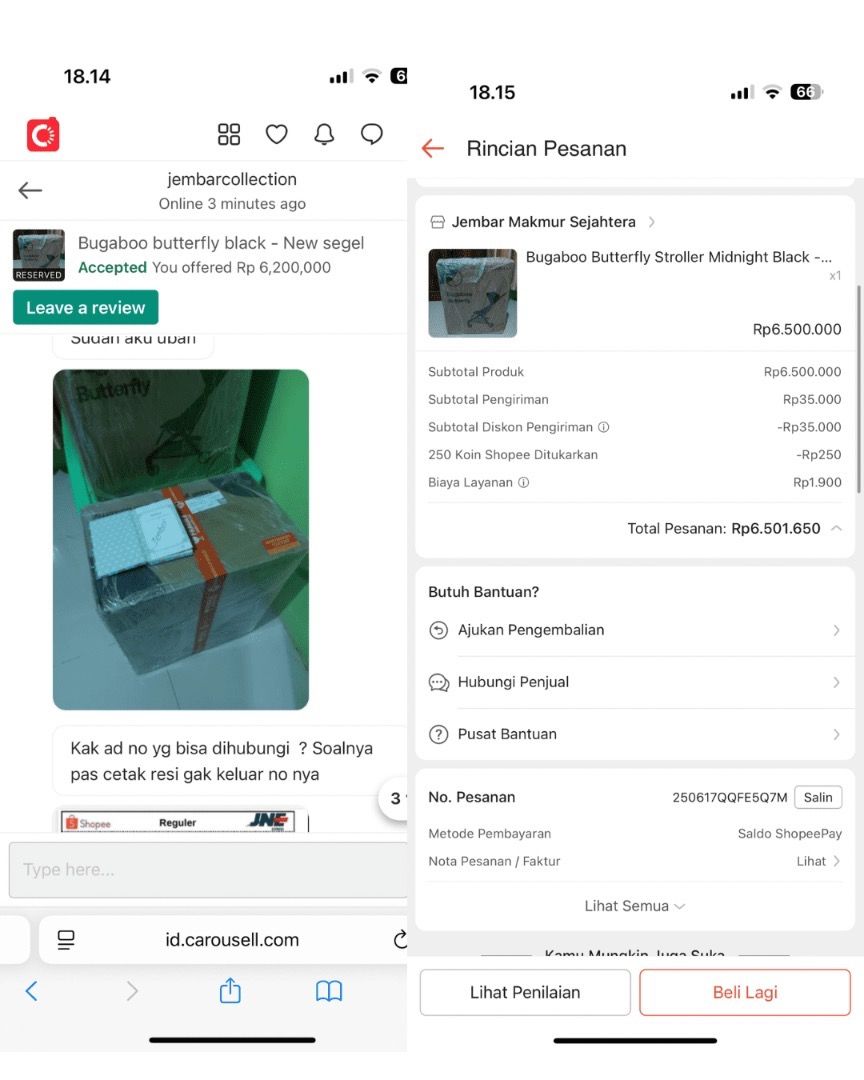This screenshot has width=864, height=1080.
Task: Go back from jembarcollection chat
Action: (30, 190)
